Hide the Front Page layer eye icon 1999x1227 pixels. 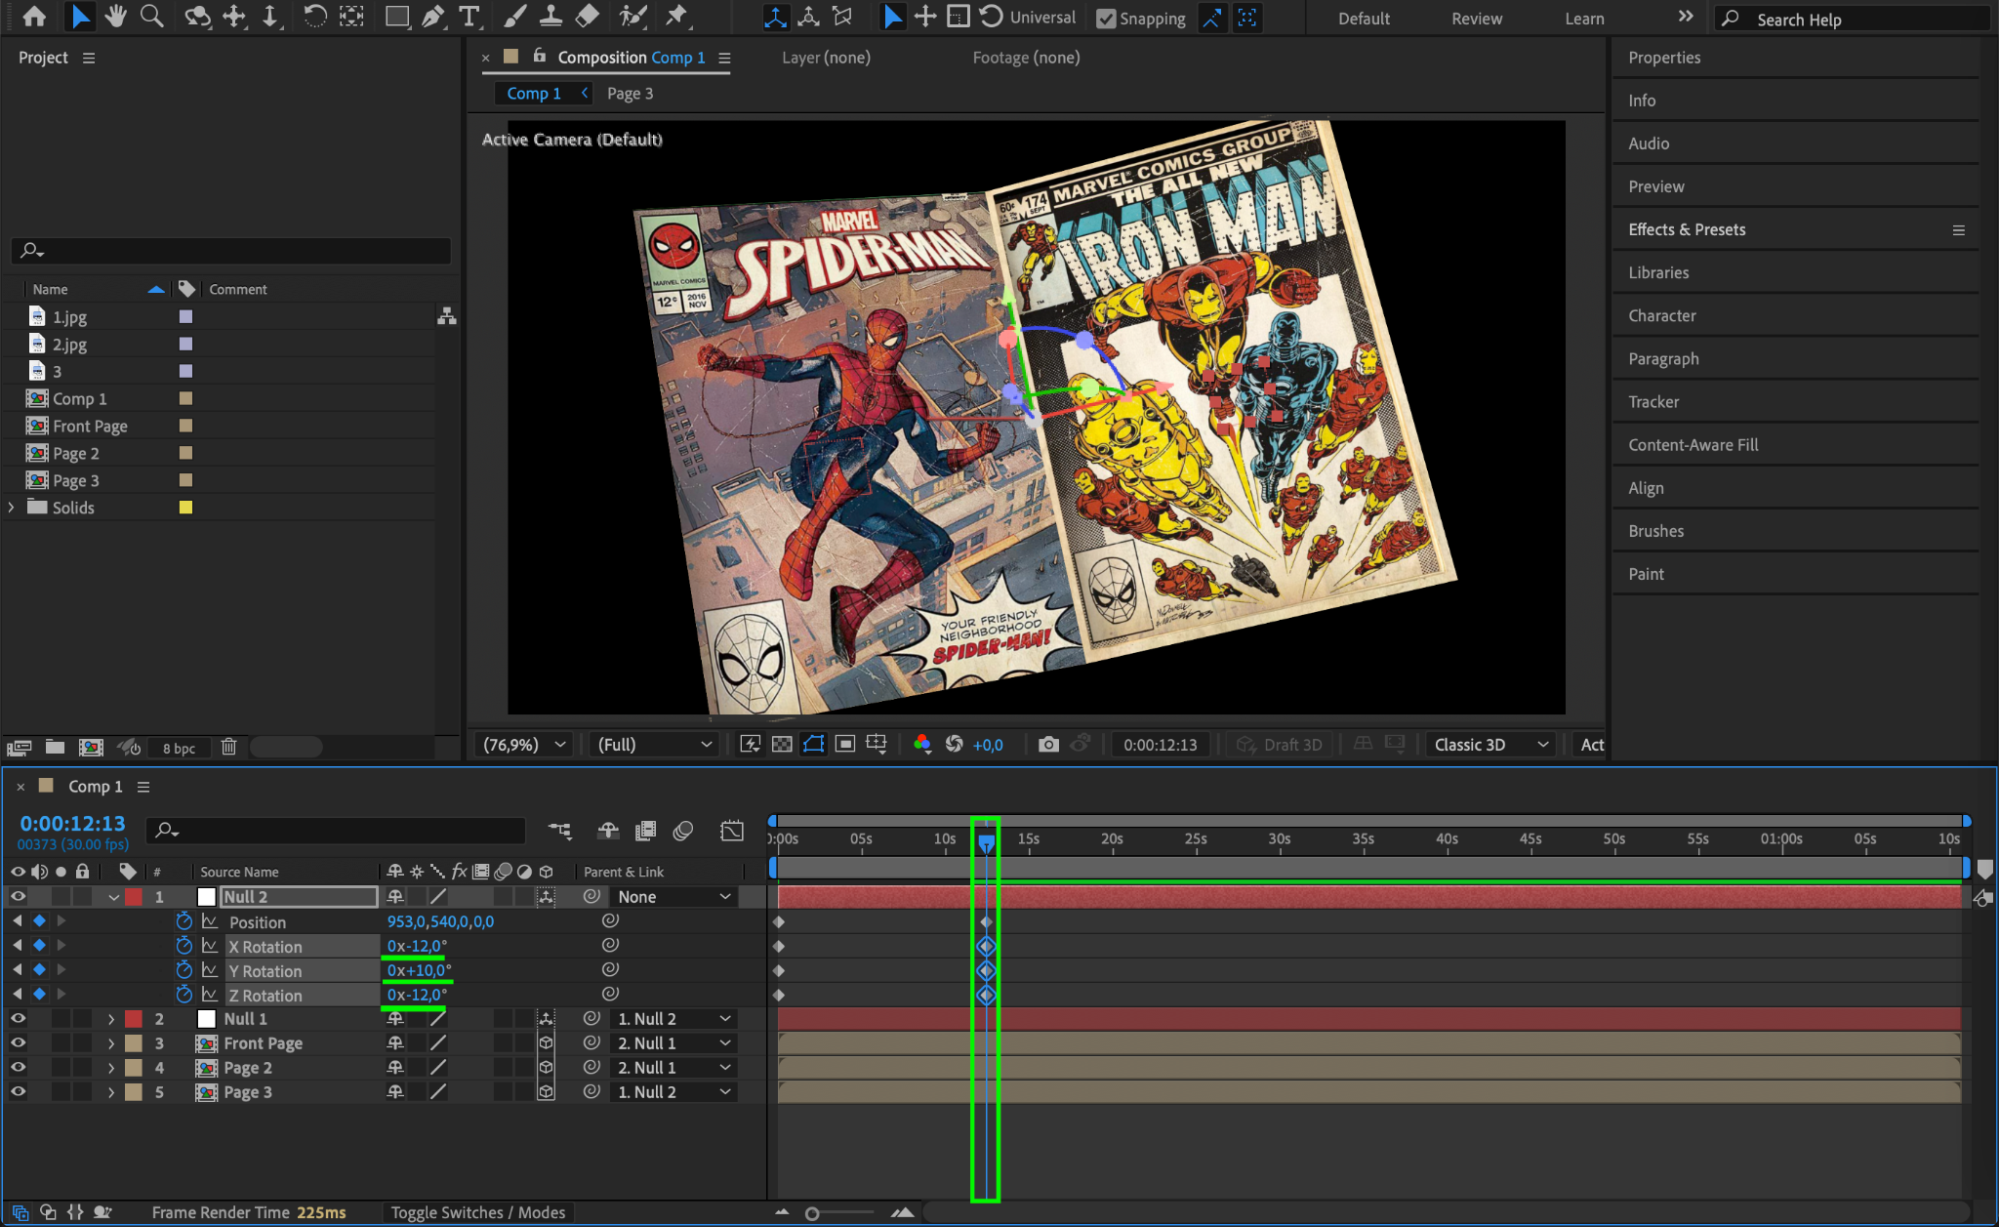(18, 1043)
